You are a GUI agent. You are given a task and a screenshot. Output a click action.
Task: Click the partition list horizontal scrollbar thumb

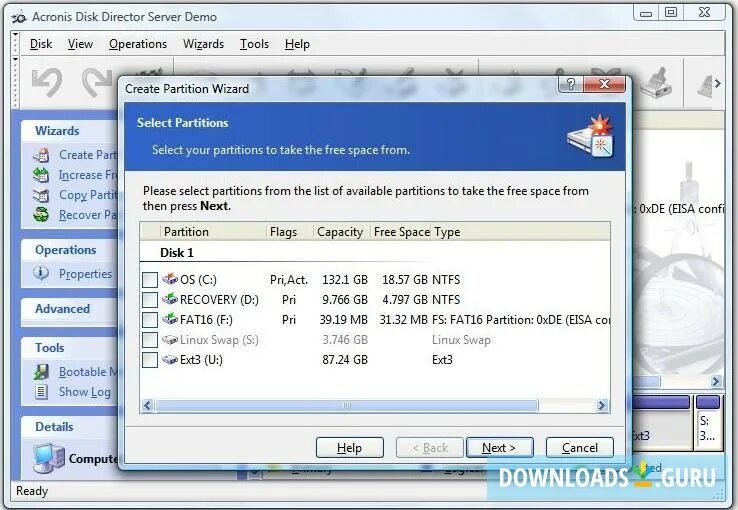point(347,405)
